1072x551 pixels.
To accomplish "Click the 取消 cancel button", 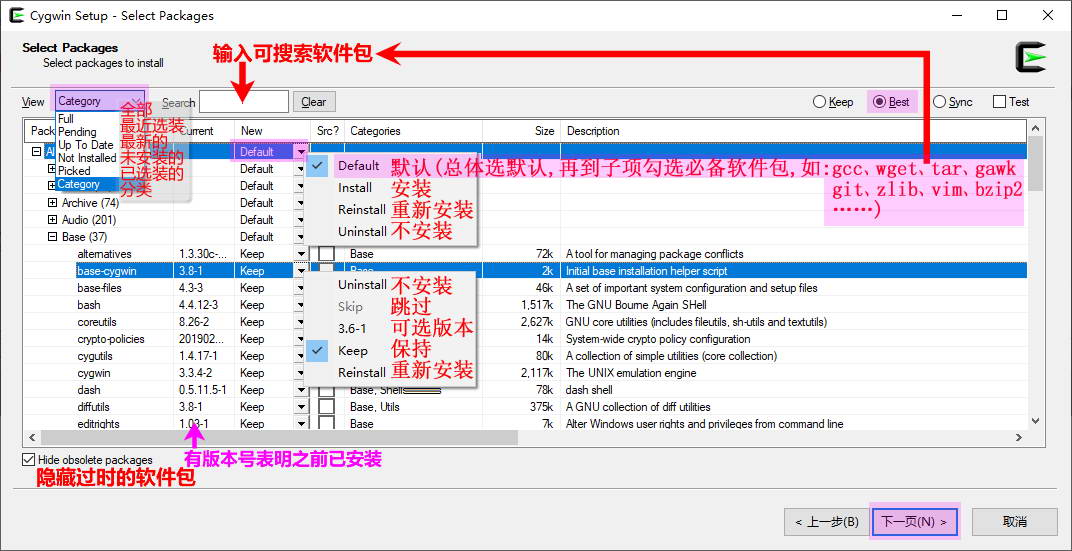I will point(1014,521).
